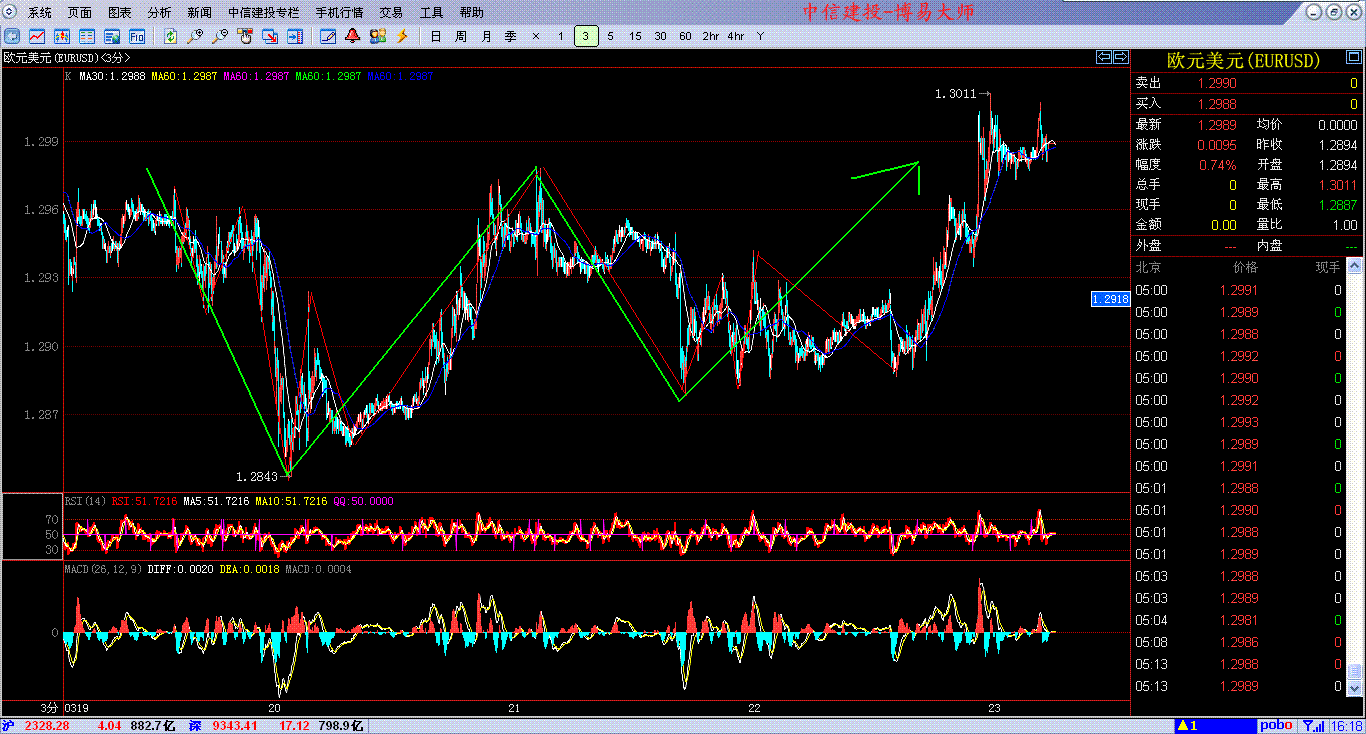Click the MA30:1.2988 moving average label
This screenshot has width=1366, height=734.
tap(112, 76)
